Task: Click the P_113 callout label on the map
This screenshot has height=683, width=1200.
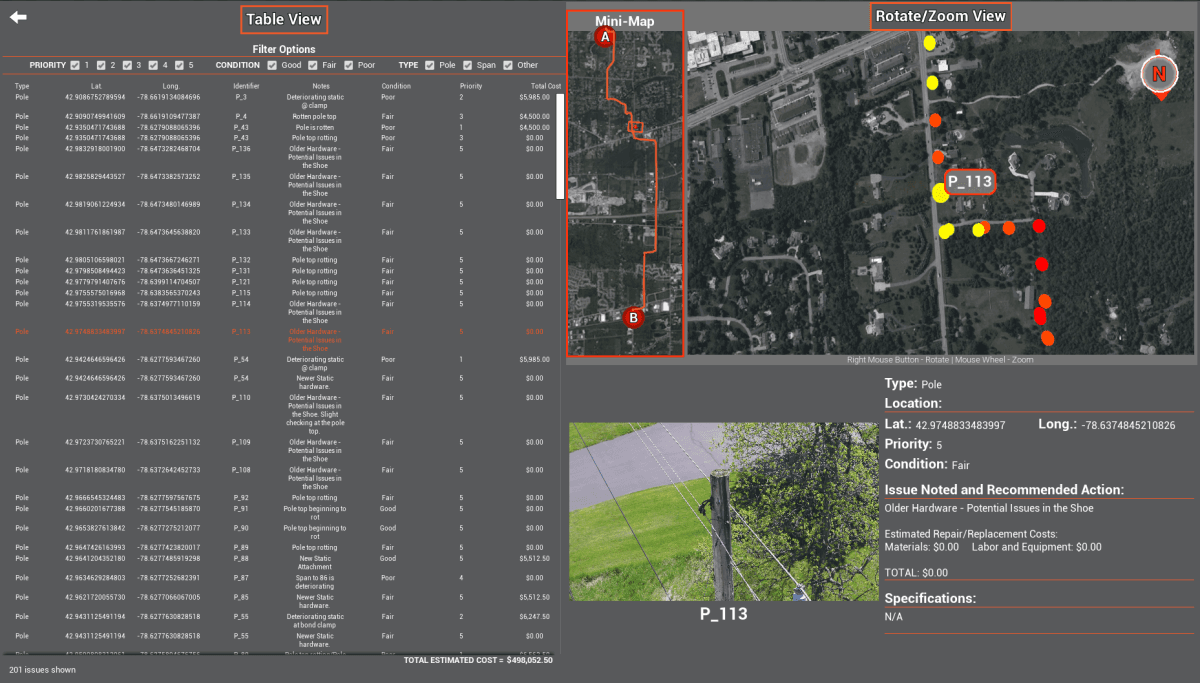Action: point(970,181)
